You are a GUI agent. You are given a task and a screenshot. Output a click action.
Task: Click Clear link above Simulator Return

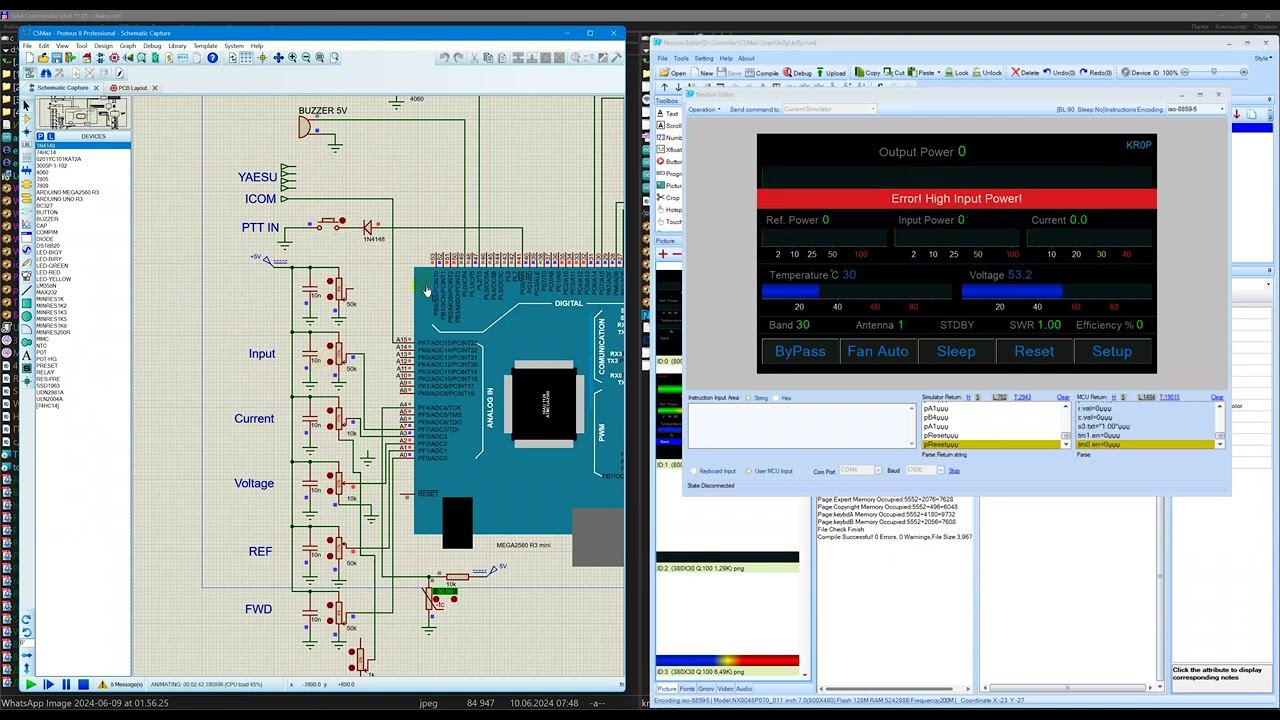1063,398
